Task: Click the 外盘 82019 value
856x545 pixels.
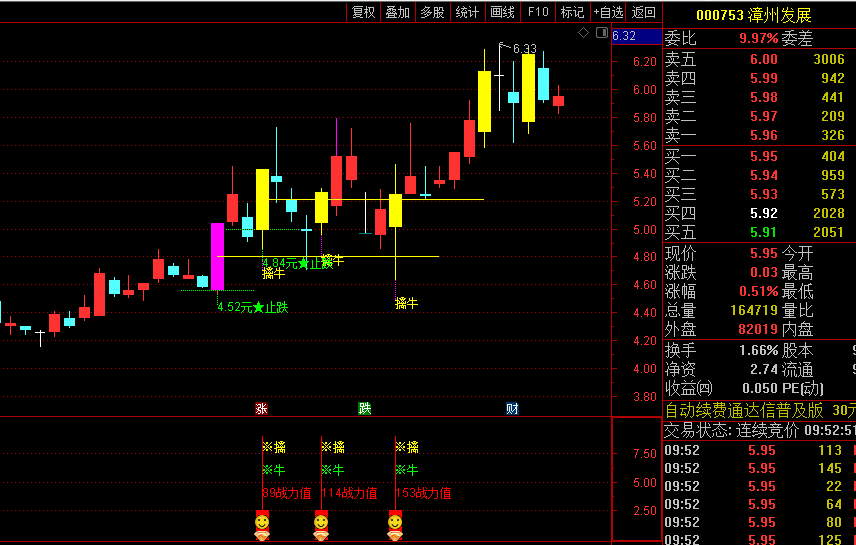Action: 758,329
